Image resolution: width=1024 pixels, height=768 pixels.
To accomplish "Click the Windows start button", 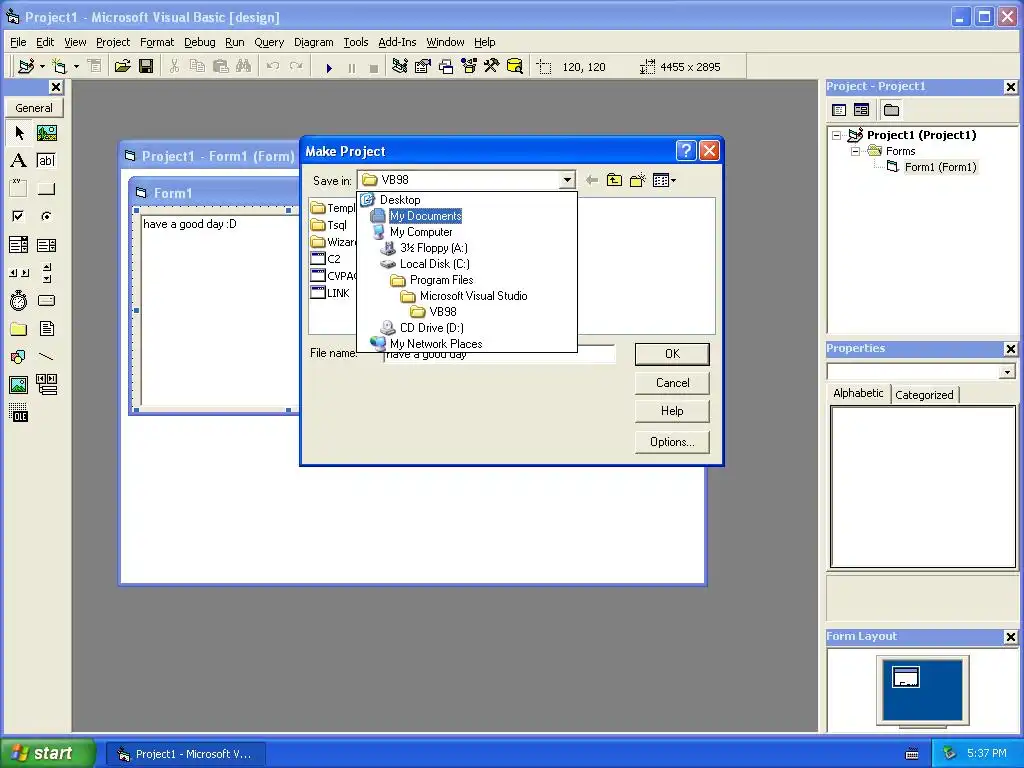I will (x=48, y=753).
